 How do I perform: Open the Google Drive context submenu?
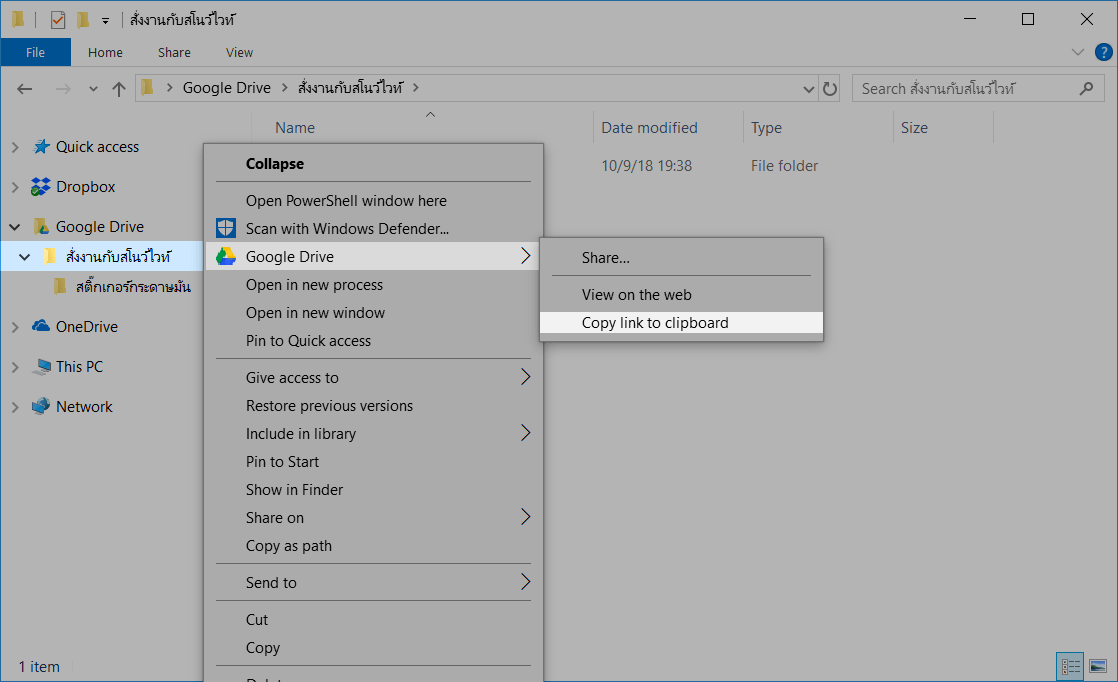pyautogui.click(x=373, y=257)
